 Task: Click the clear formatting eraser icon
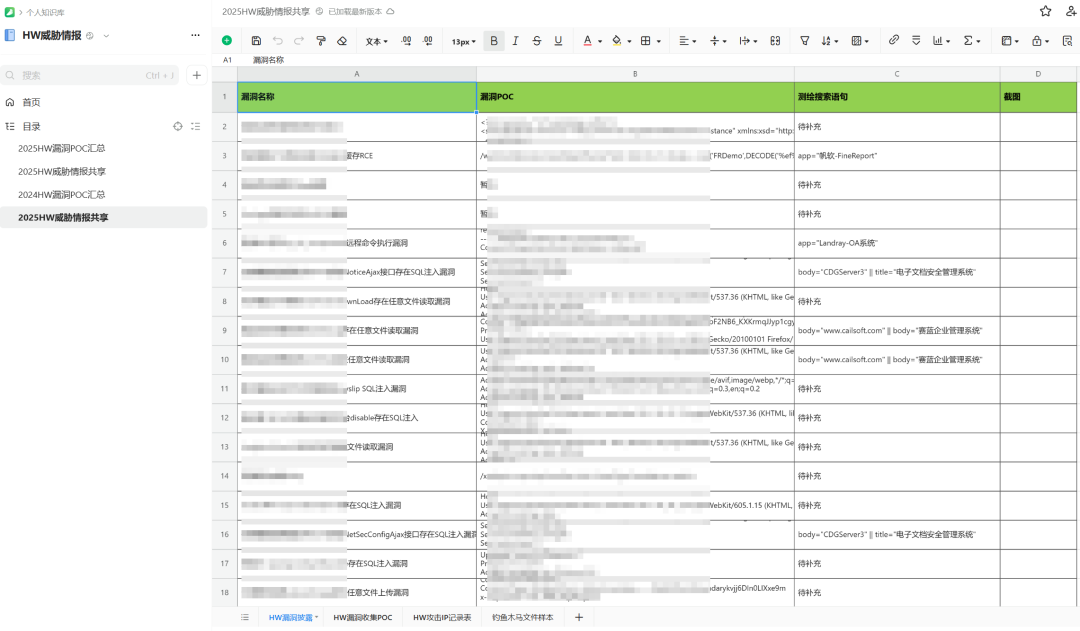pyautogui.click(x=342, y=41)
